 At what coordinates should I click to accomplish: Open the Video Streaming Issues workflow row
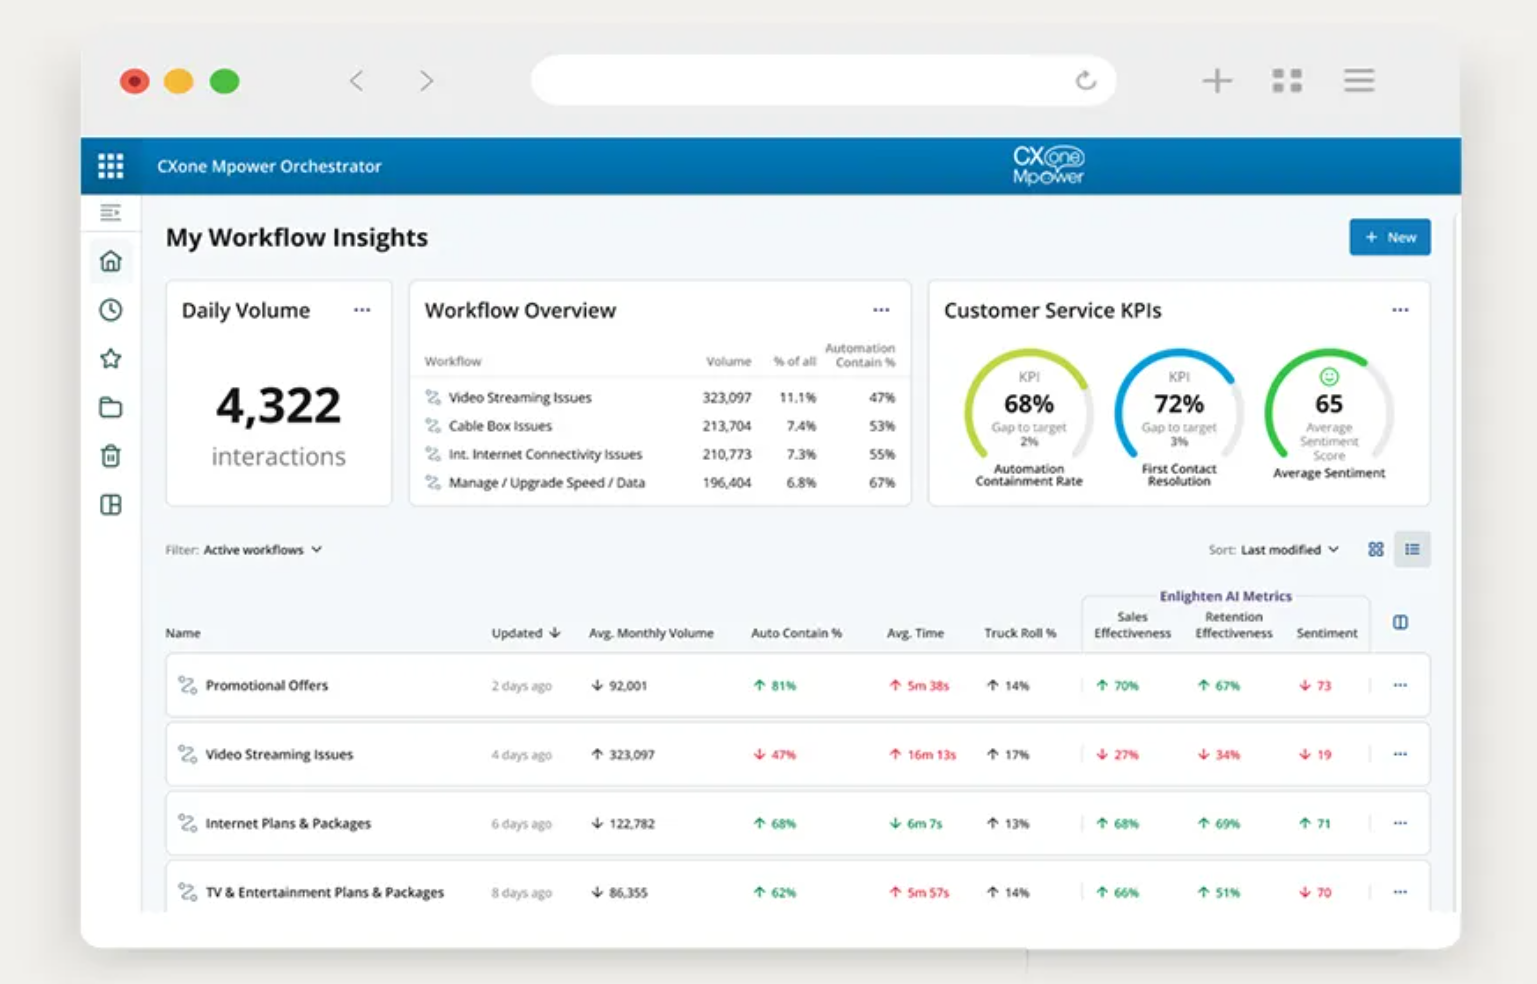(x=279, y=755)
